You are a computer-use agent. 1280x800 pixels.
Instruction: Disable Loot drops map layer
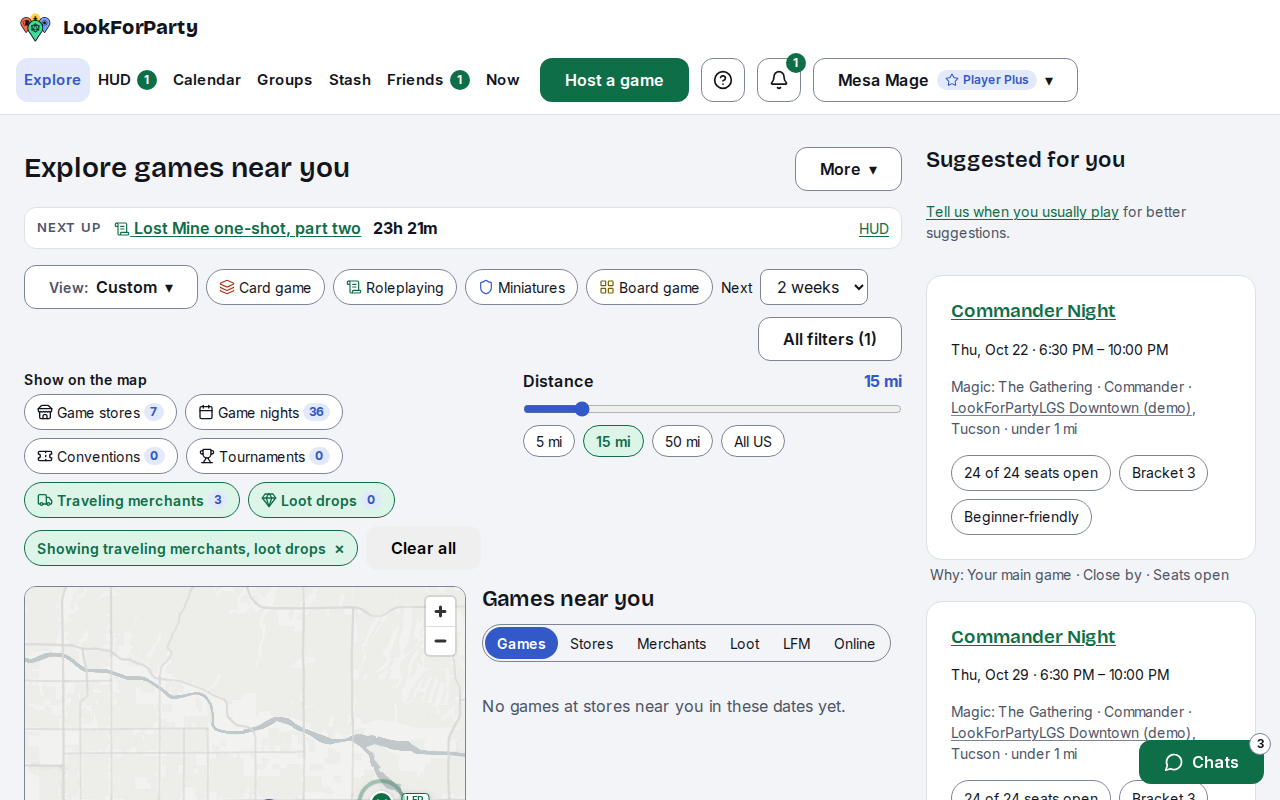[321, 500]
